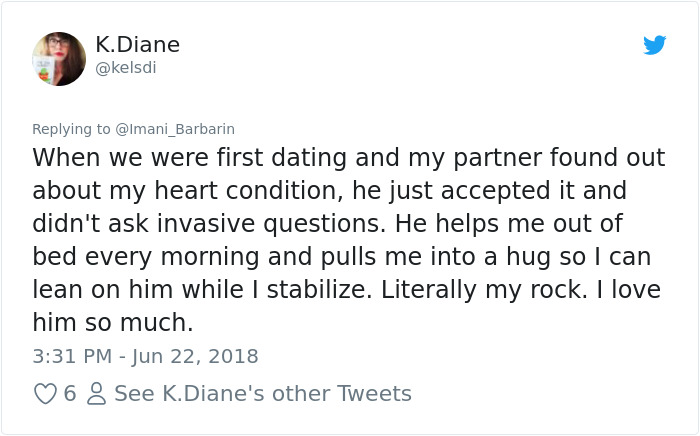Click the K.Diane display name
Viewport: 700px width, 436px height.
[137, 45]
